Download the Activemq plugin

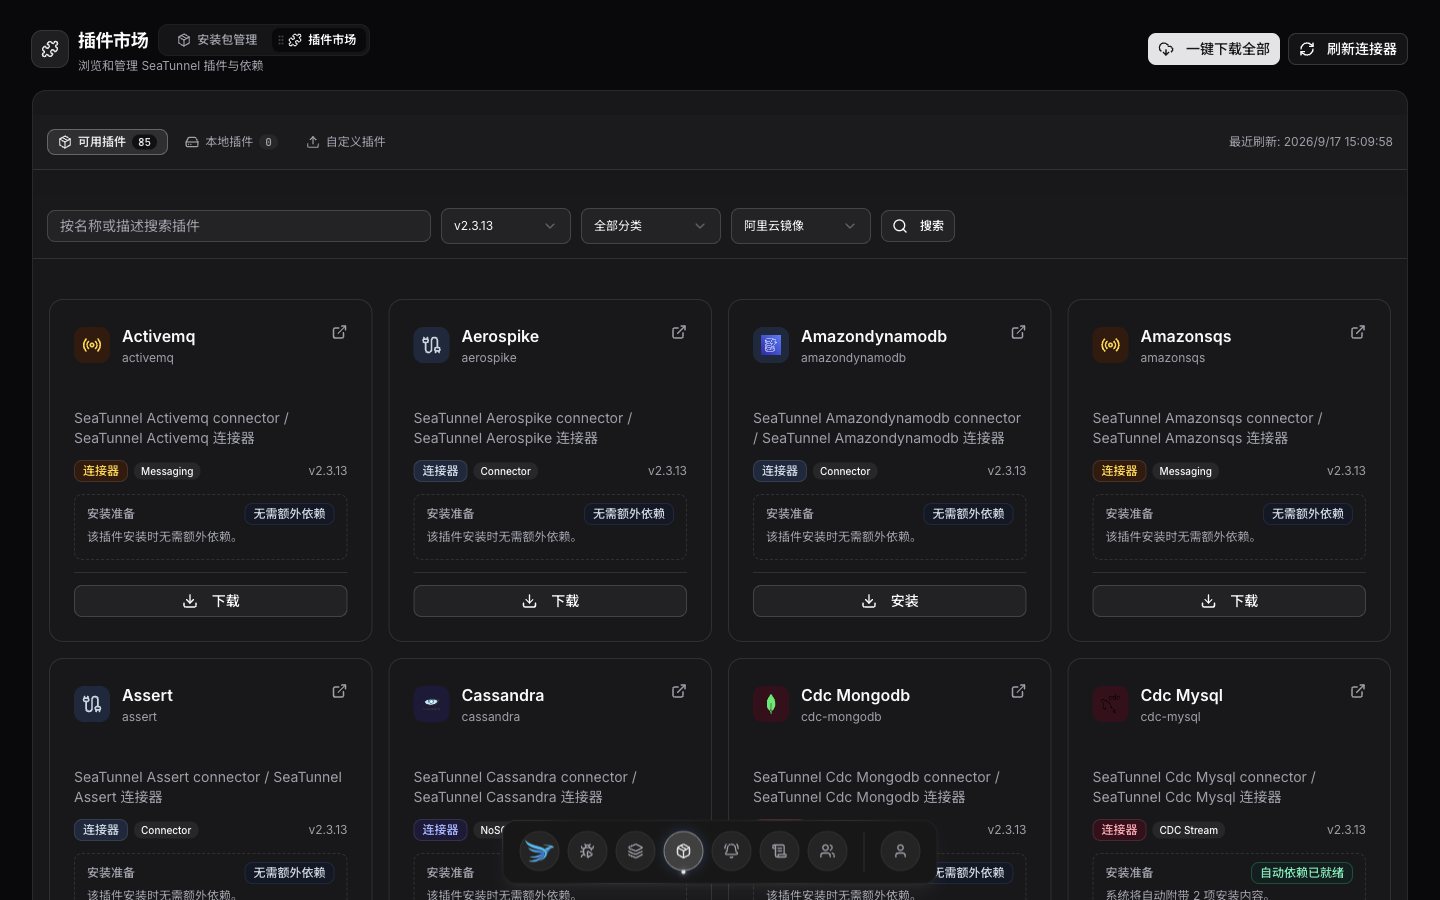(x=211, y=601)
